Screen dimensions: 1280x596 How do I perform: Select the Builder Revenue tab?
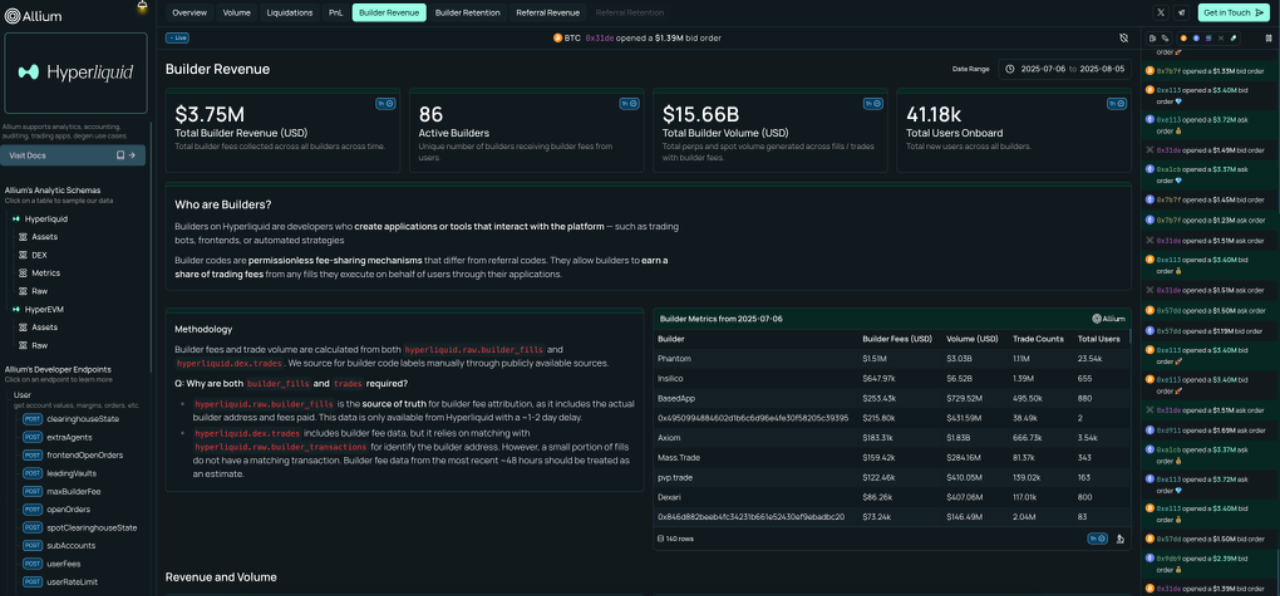coord(389,13)
